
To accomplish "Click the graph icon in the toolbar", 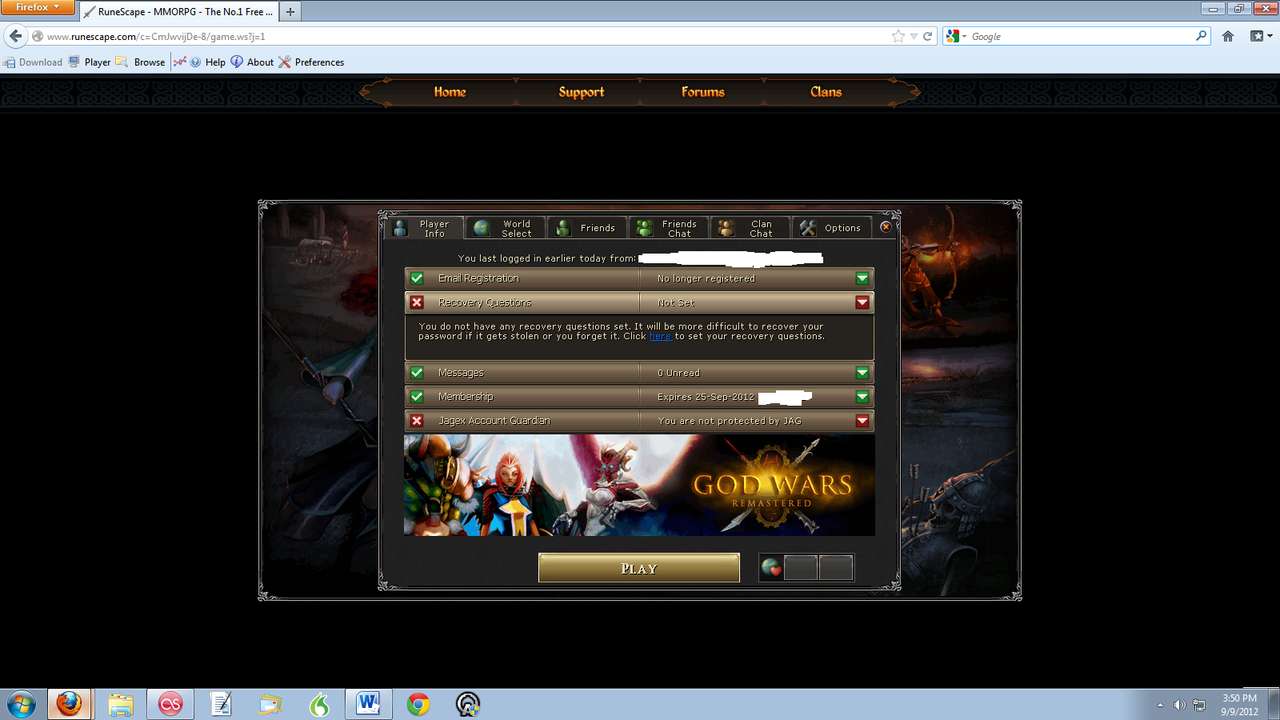I will (180, 62).
